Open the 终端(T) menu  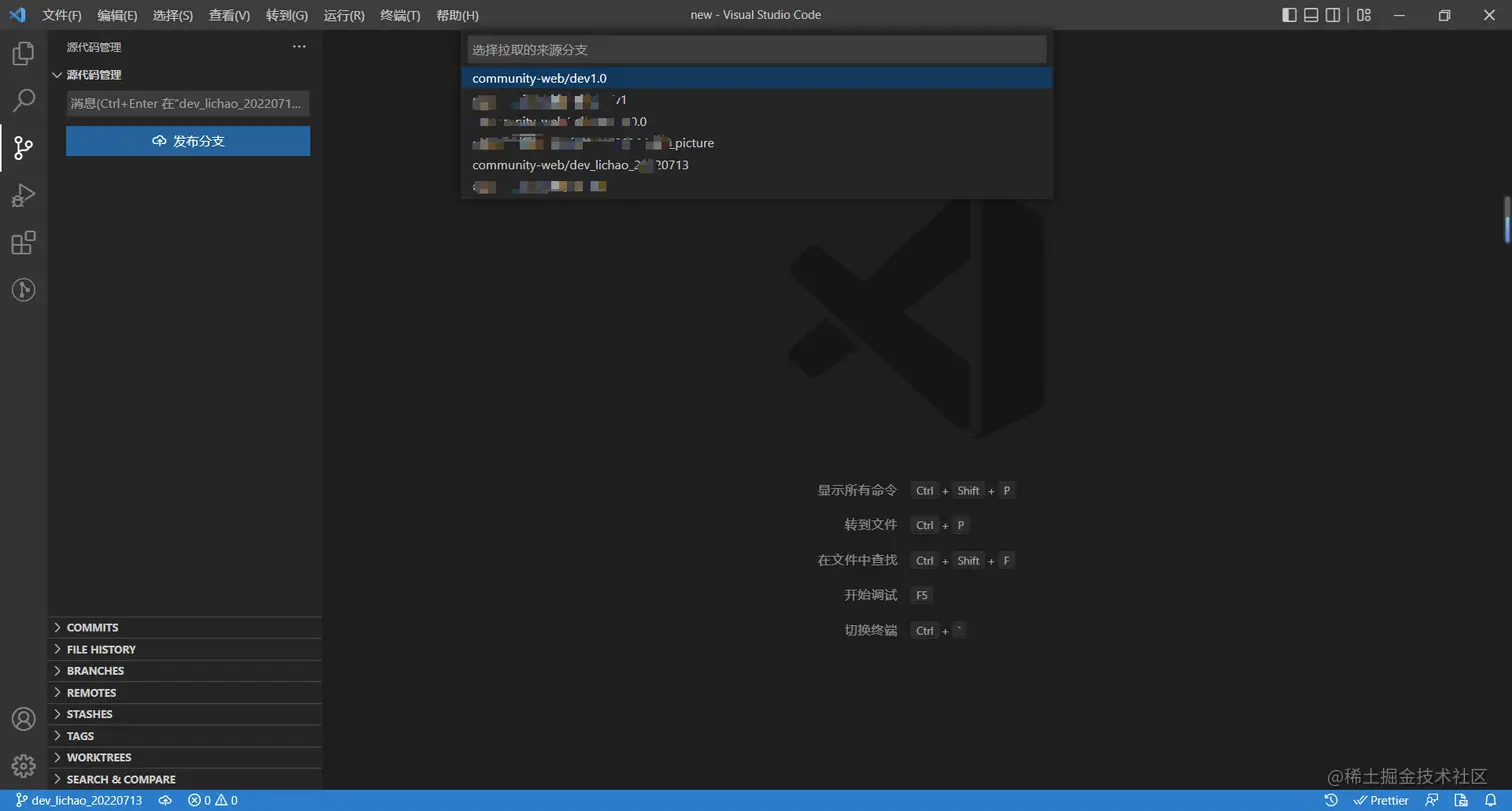click(x=400, y=15)
